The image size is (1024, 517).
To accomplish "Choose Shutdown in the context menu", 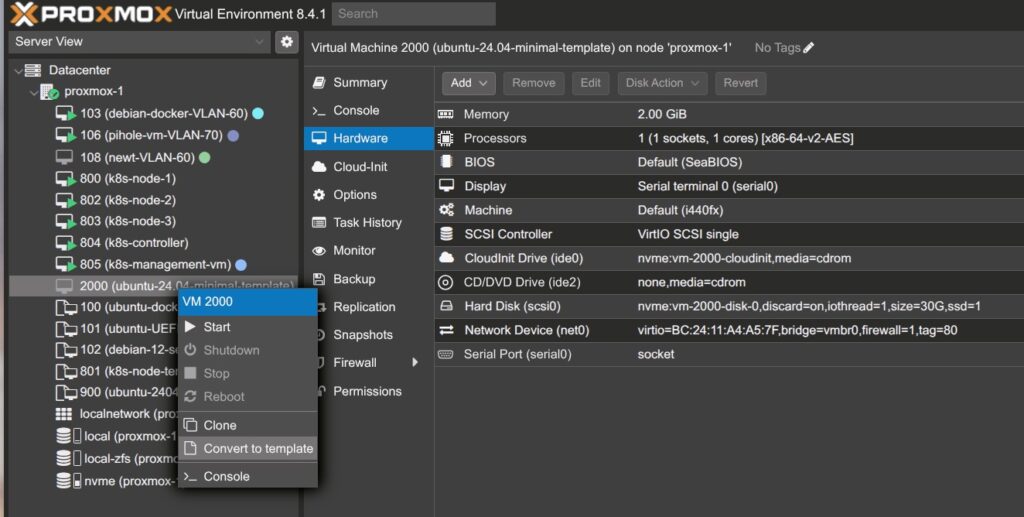I will 248,350.
